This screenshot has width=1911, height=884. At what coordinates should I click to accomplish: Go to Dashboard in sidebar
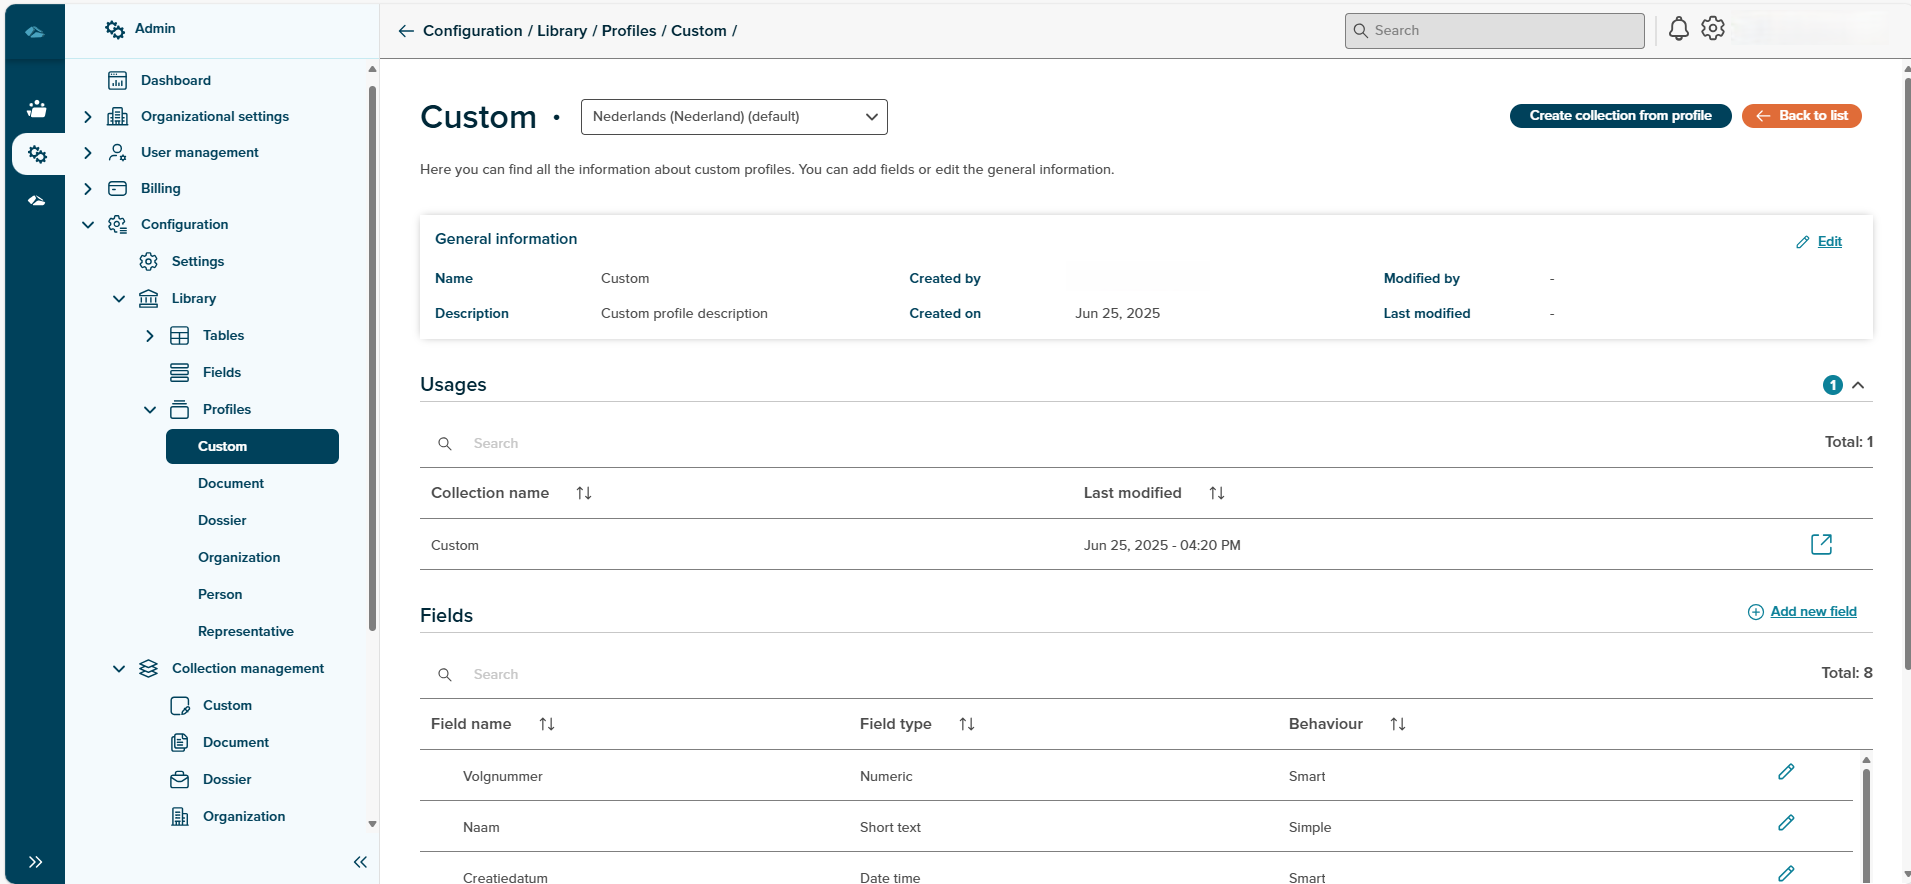[176, 80]
